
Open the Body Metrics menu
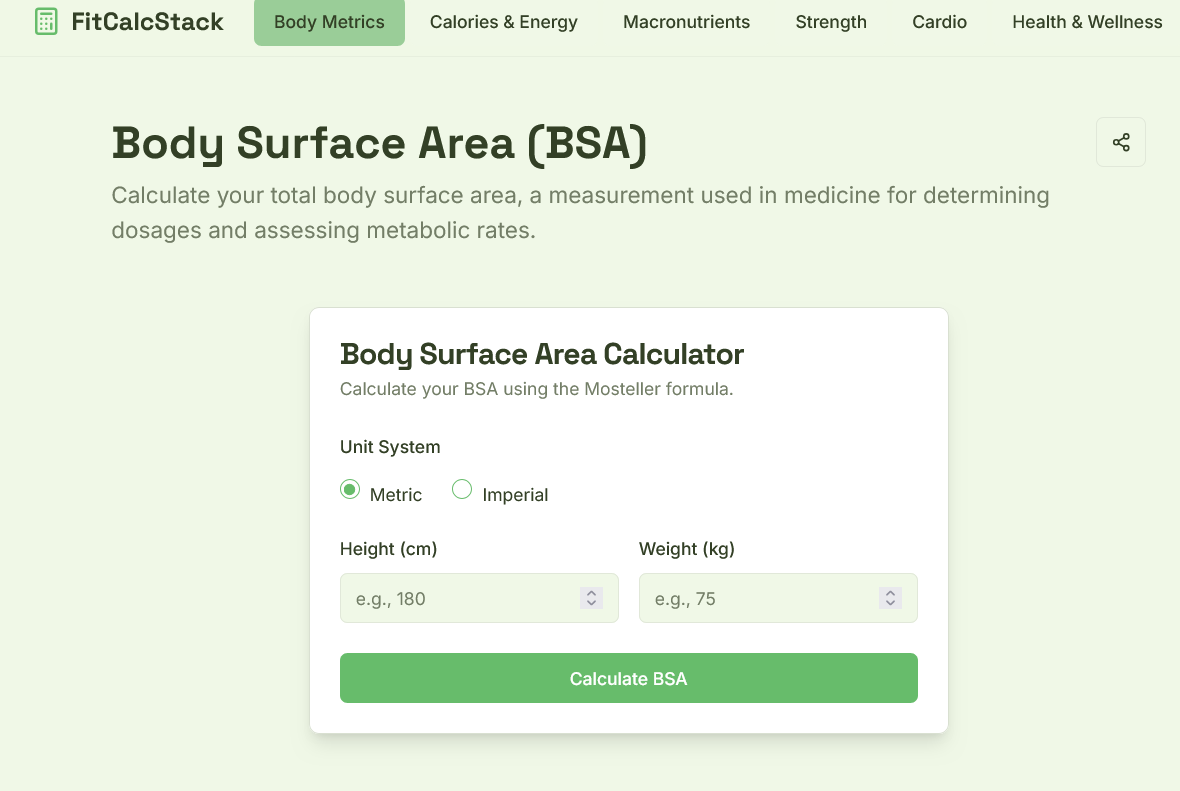coord(329,22)
